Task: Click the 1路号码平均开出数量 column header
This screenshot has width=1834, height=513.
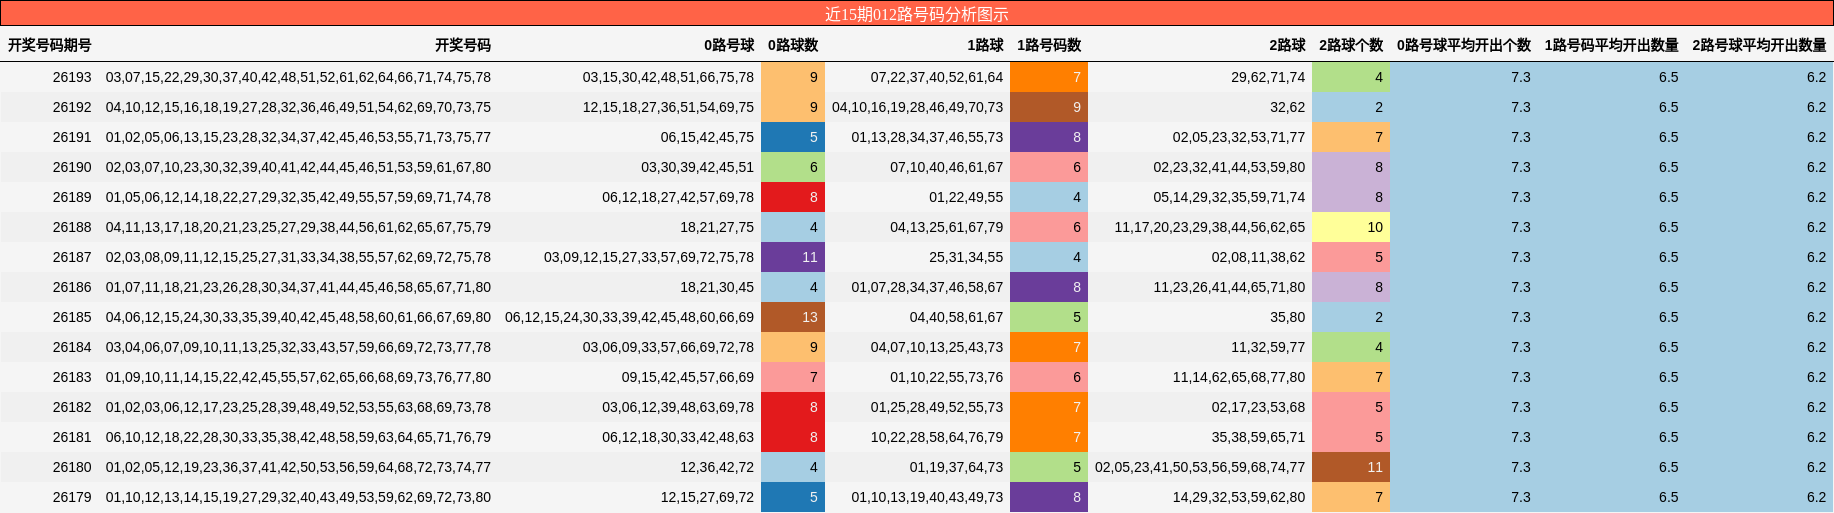Action: pos(1612,45)
